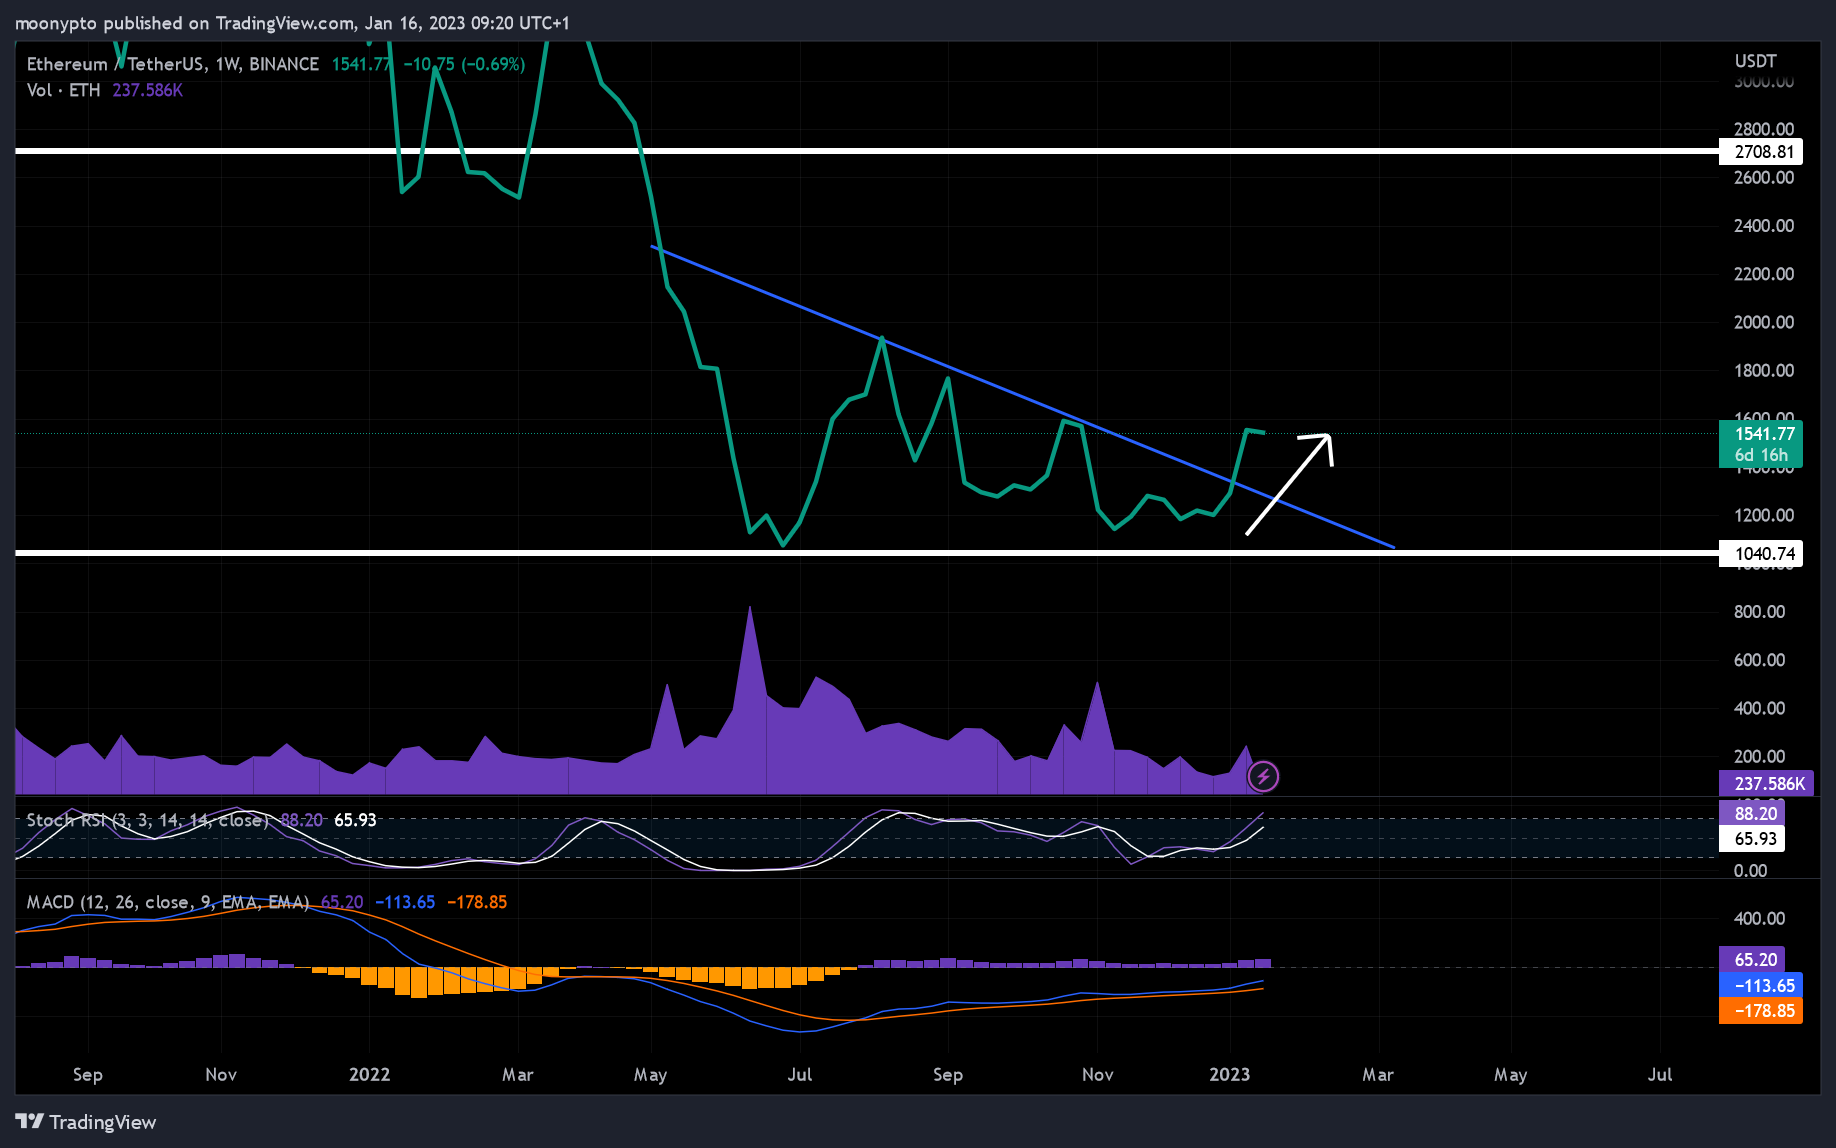Click the MACD axis 400.00 label
This screenshot has width=1836, height=1148.
(x=1759, y=918)
